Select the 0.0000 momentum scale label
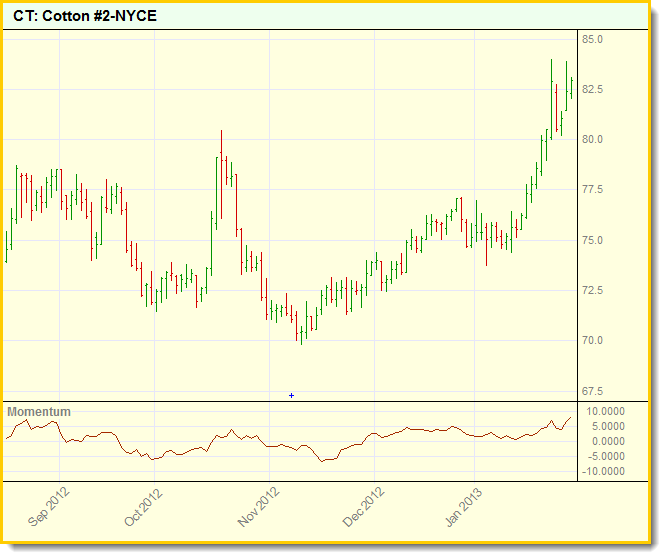This screenshot has height=559, width=666. point(609,442)
